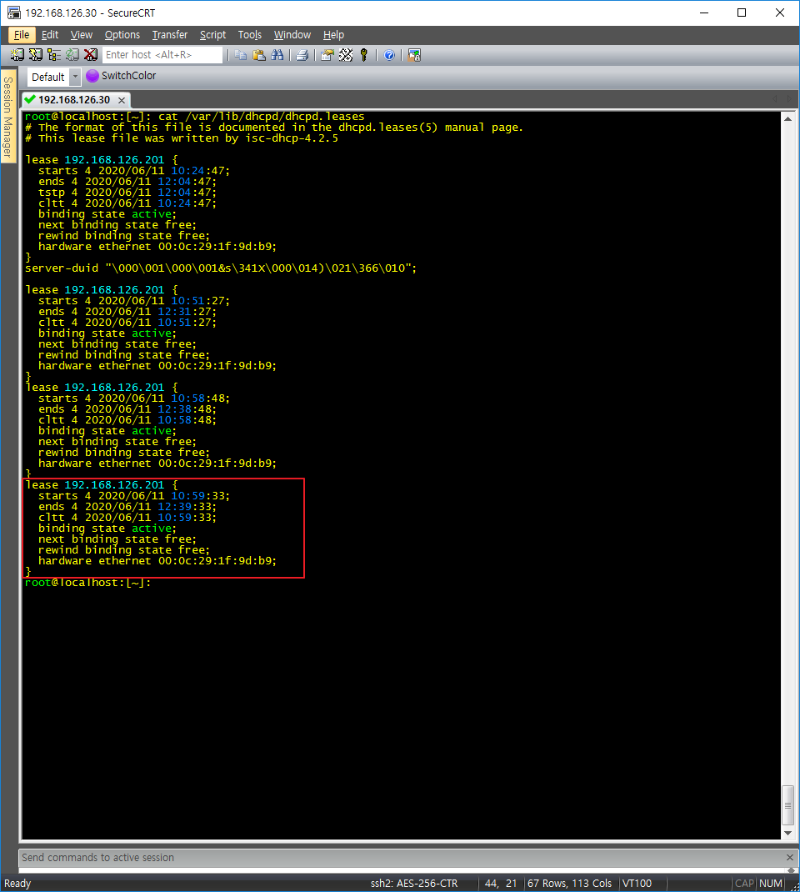This screenshot has width=800, height=892.
Task: Open the Options menu
Action: 122,35
